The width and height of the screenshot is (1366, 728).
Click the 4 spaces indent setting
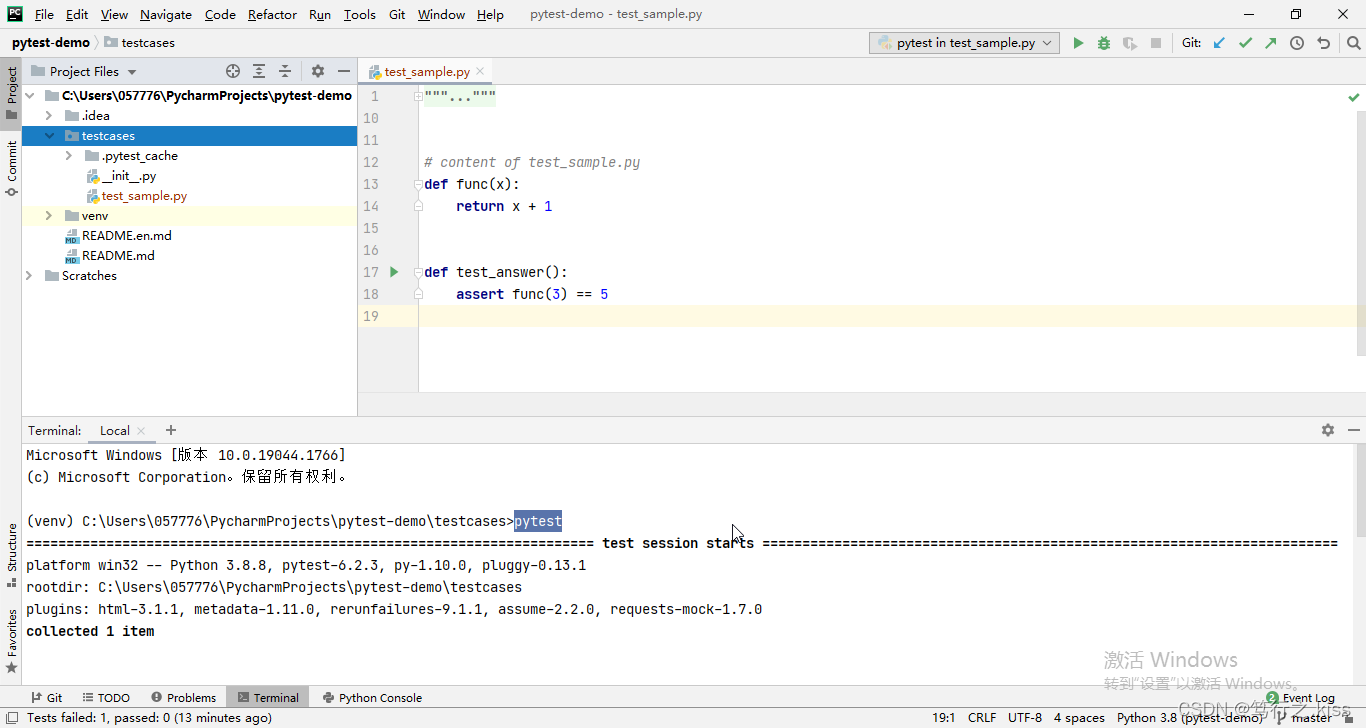[x=1079, y=717]
